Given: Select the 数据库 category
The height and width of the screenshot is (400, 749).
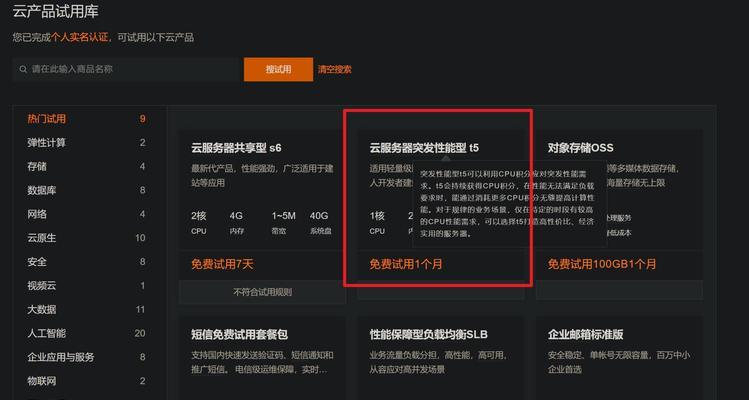Looking at the screenshot, I should pyautogui.click(x=42, y=191).
